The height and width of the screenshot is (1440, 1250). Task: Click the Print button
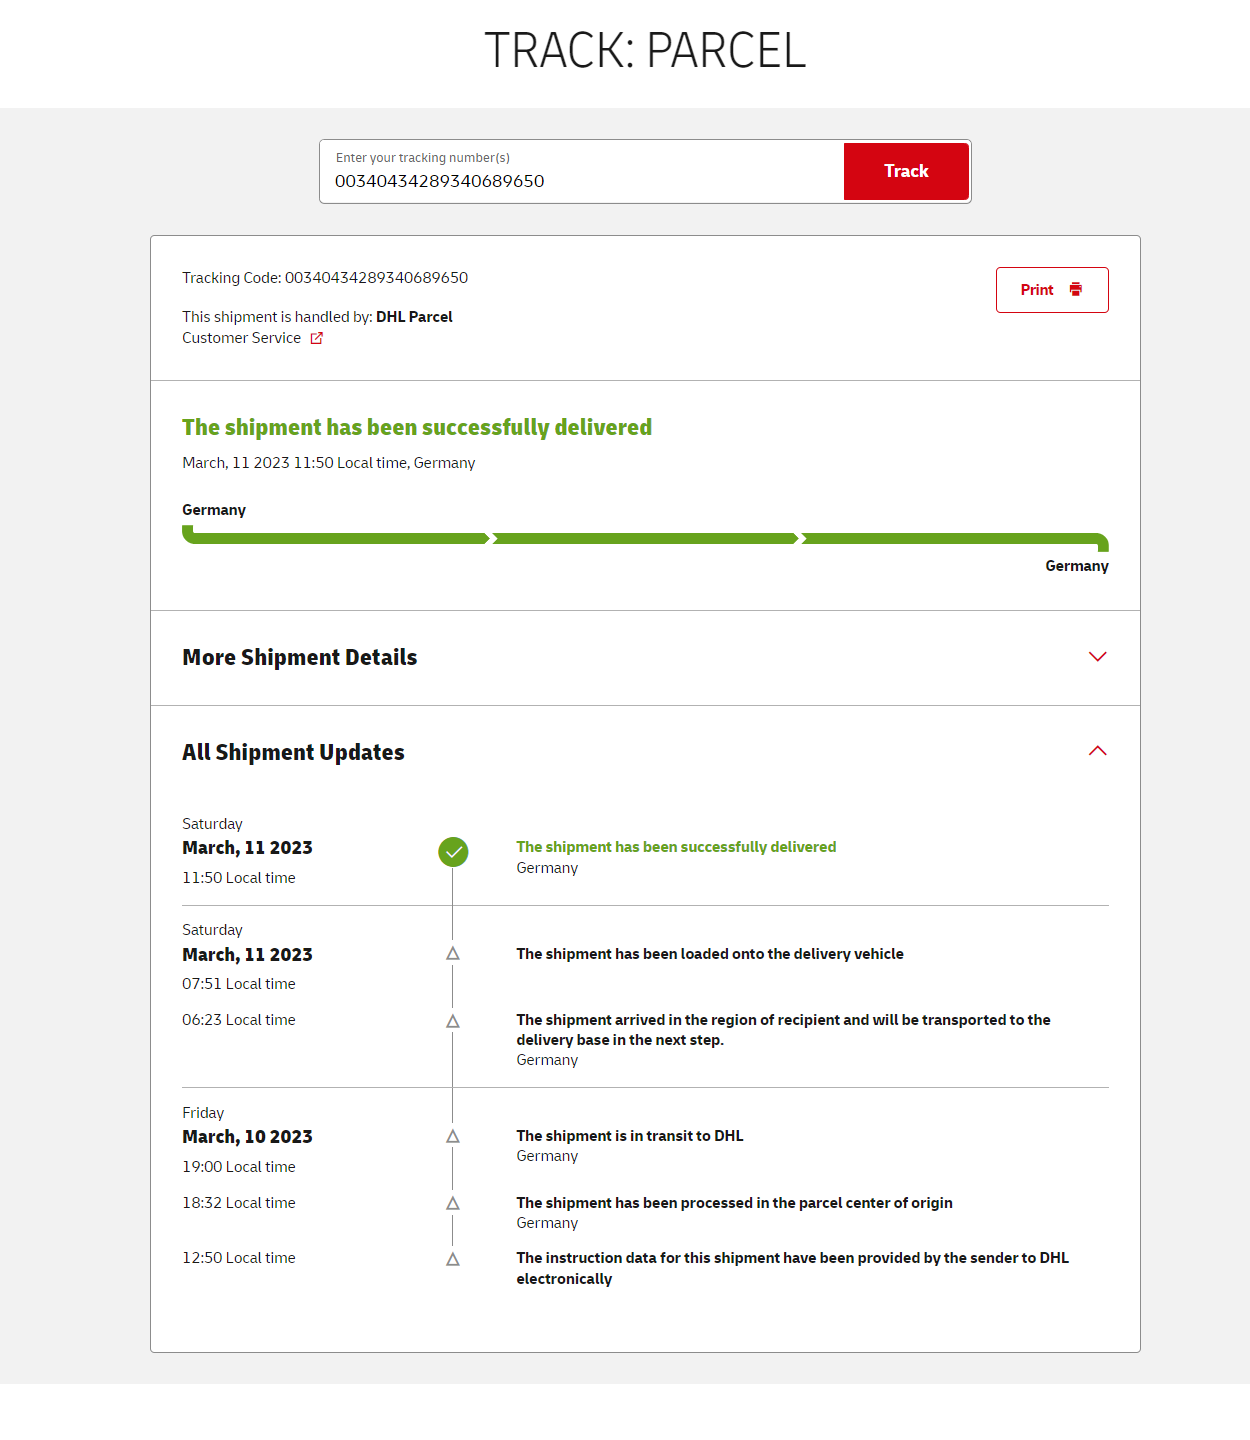click(x=1051, y=290)
